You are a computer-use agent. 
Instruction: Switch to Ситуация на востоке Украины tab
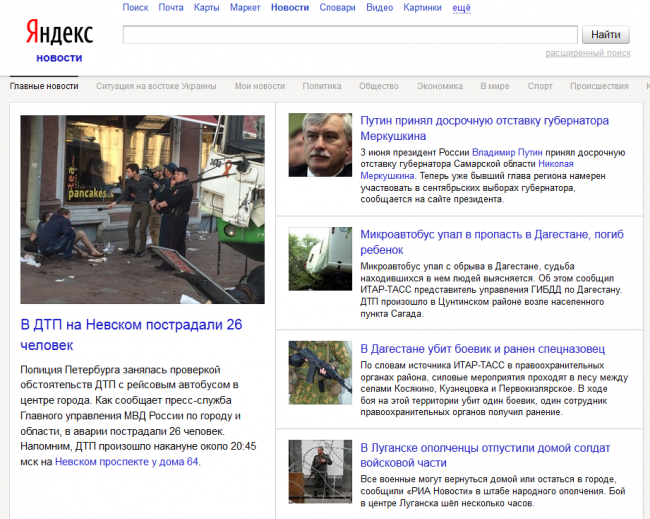click(156, 86)
